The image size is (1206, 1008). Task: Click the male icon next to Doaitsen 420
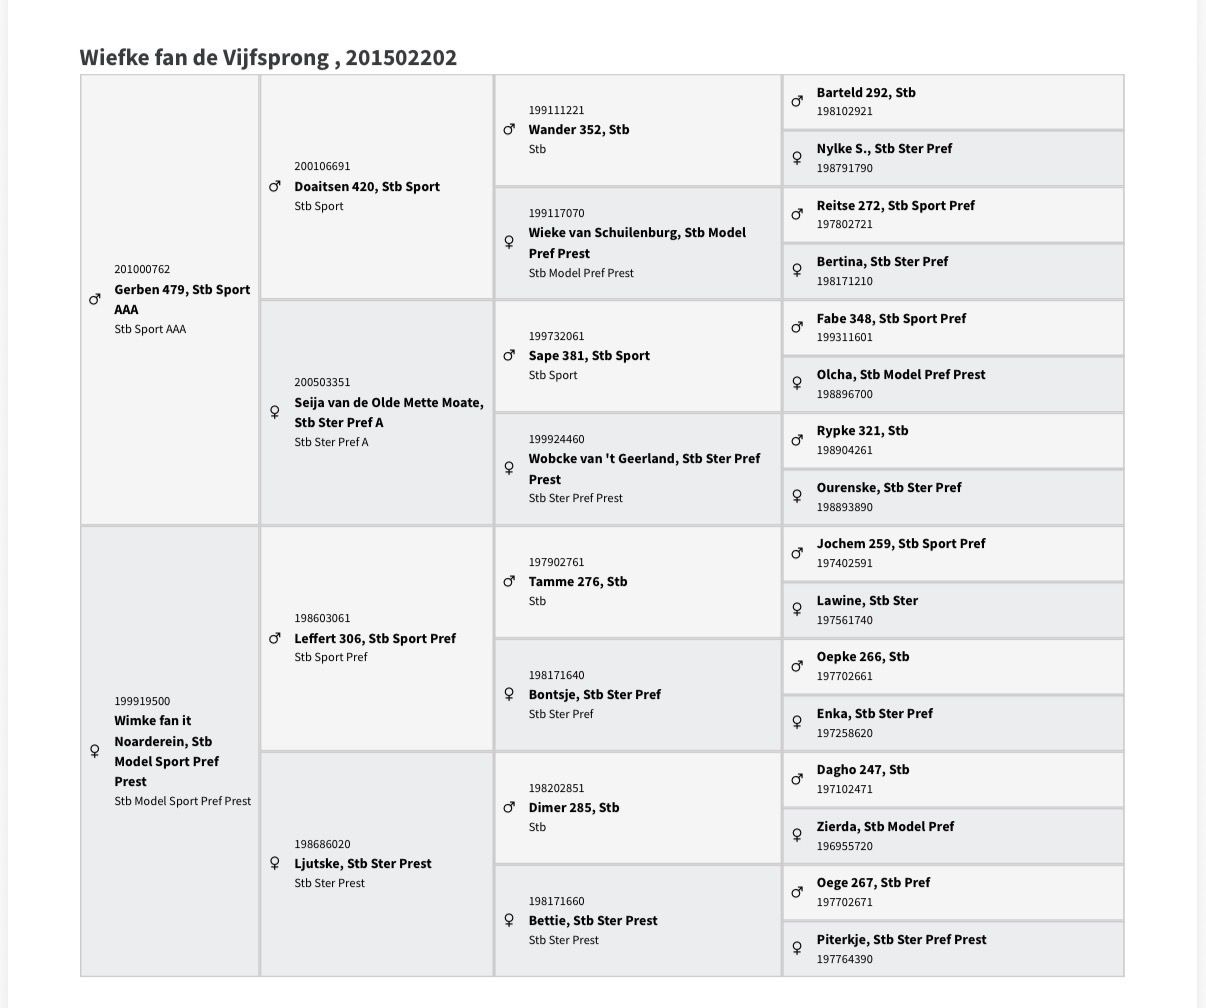275,186
